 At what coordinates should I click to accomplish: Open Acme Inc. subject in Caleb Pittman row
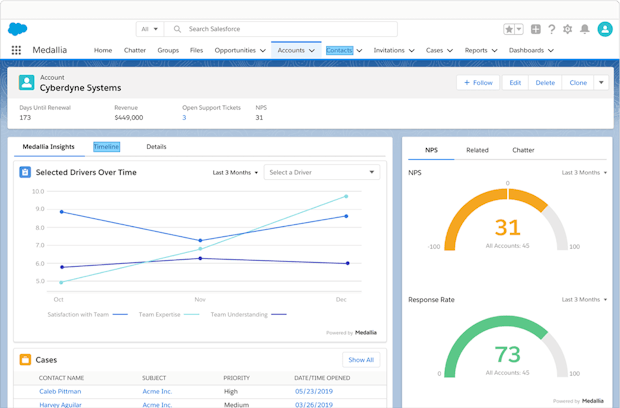coord(157,391)
